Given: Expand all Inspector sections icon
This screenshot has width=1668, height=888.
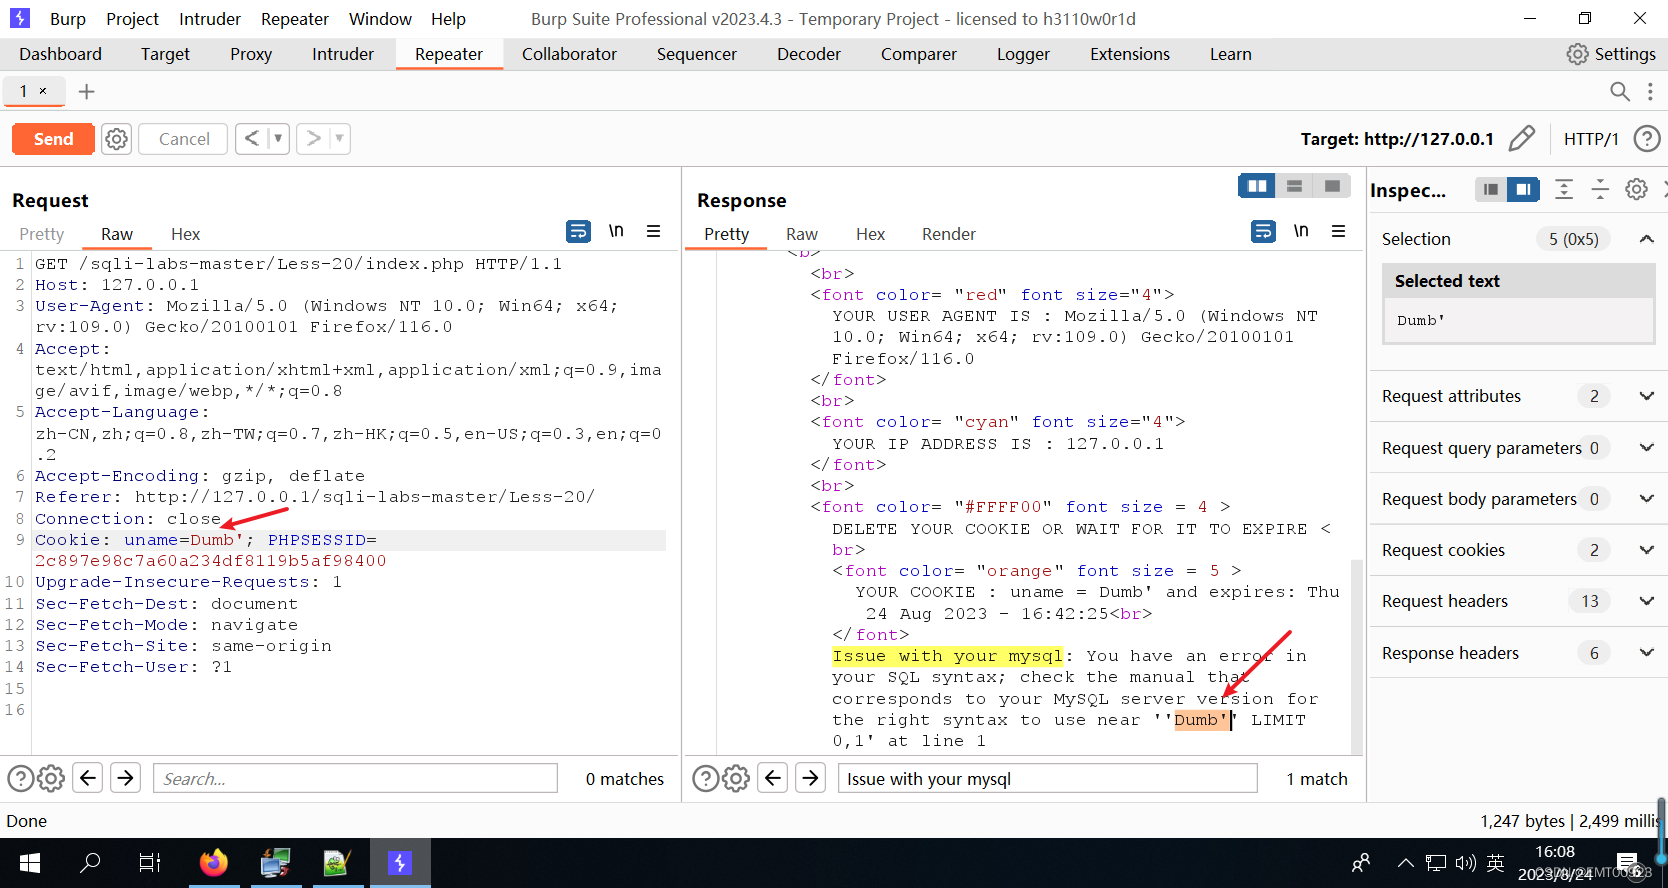Looking at the screenshot, I should click(1564, 189).
